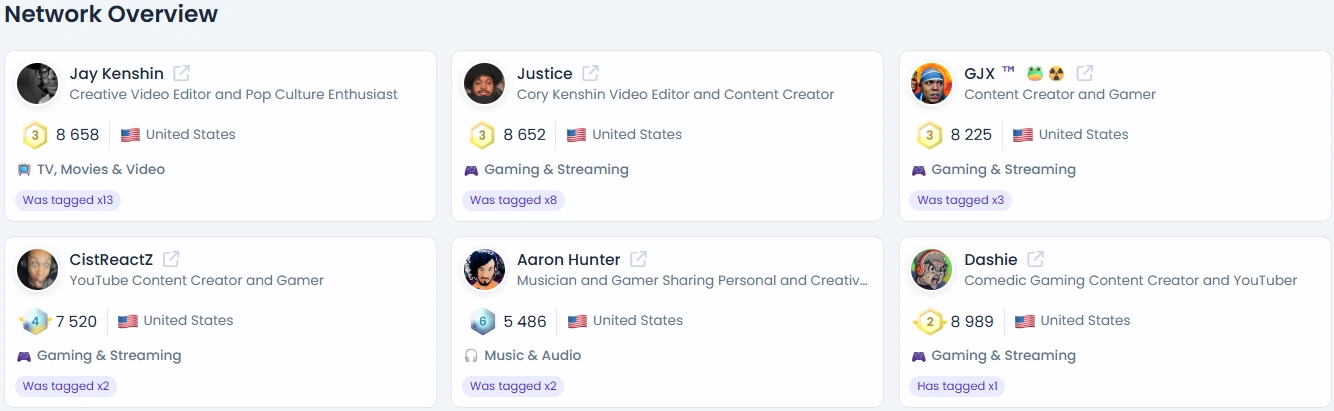Screen dimensions: 1334x411
Task: Click 'YouTube Content Creator and Gamer' description
Action: [196, 281]
